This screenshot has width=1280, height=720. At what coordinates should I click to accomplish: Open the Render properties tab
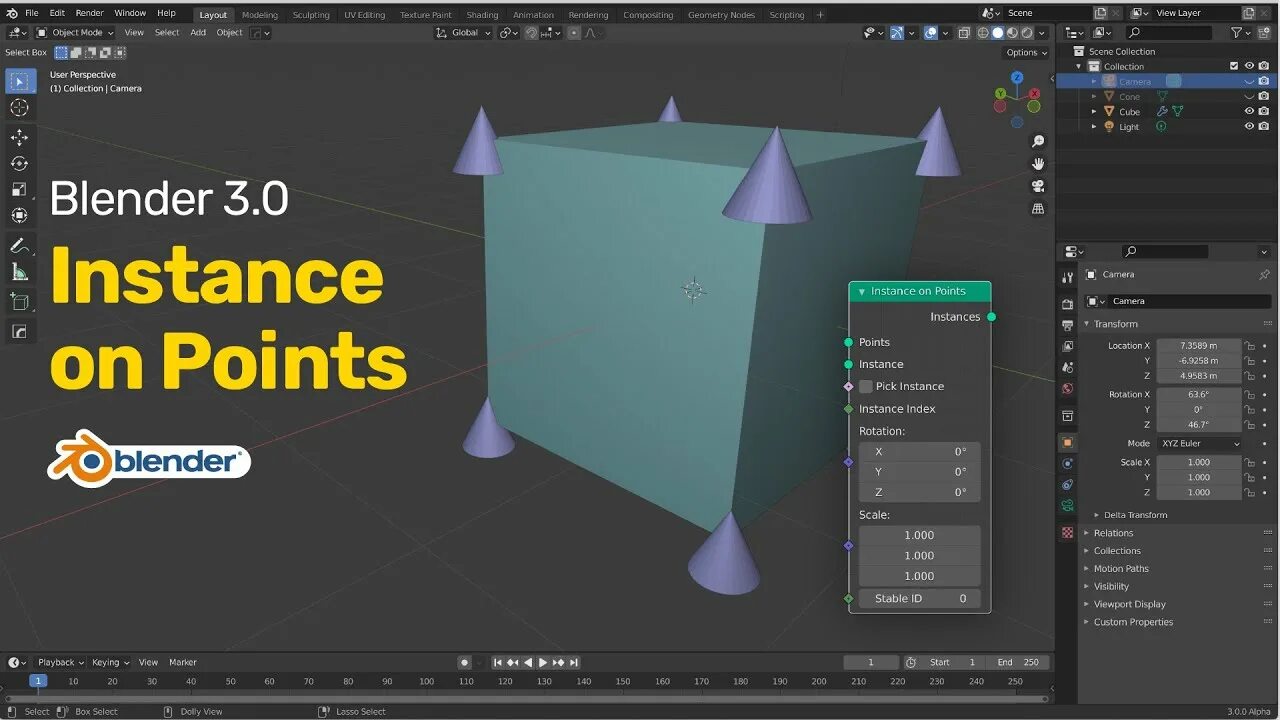tap(1067, 304)
